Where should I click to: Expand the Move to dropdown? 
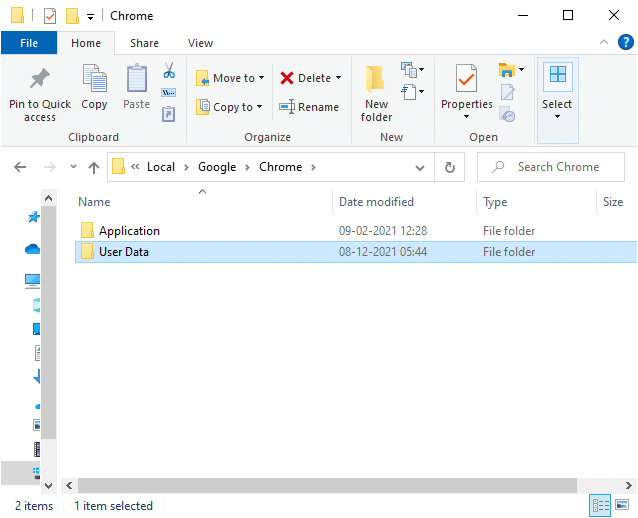click(262, 78)
